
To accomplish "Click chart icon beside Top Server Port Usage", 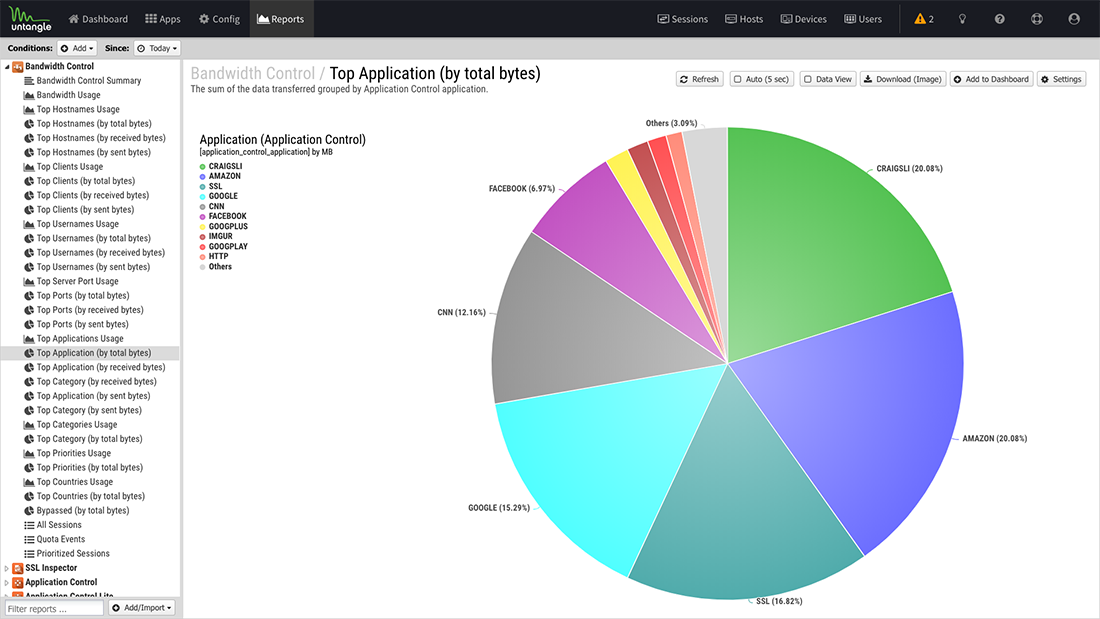I will coord(29,281).
